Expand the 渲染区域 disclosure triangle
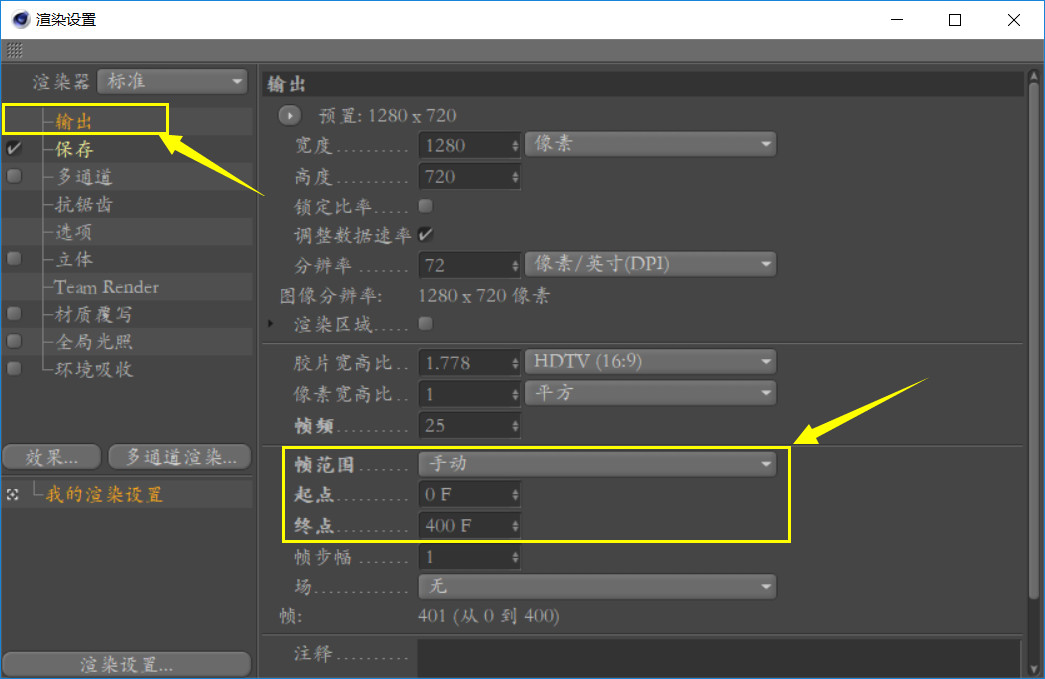Image resolution: width=1045 pixels, height=679 pixels. (271, 324)
